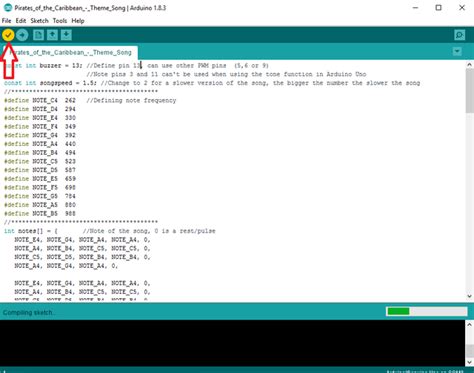The height and width of the screenshot is (373, 474).
Task: Click the window title 'Arduino 1.8.3'
Action: pyautogui.click(x=148, y=7)
